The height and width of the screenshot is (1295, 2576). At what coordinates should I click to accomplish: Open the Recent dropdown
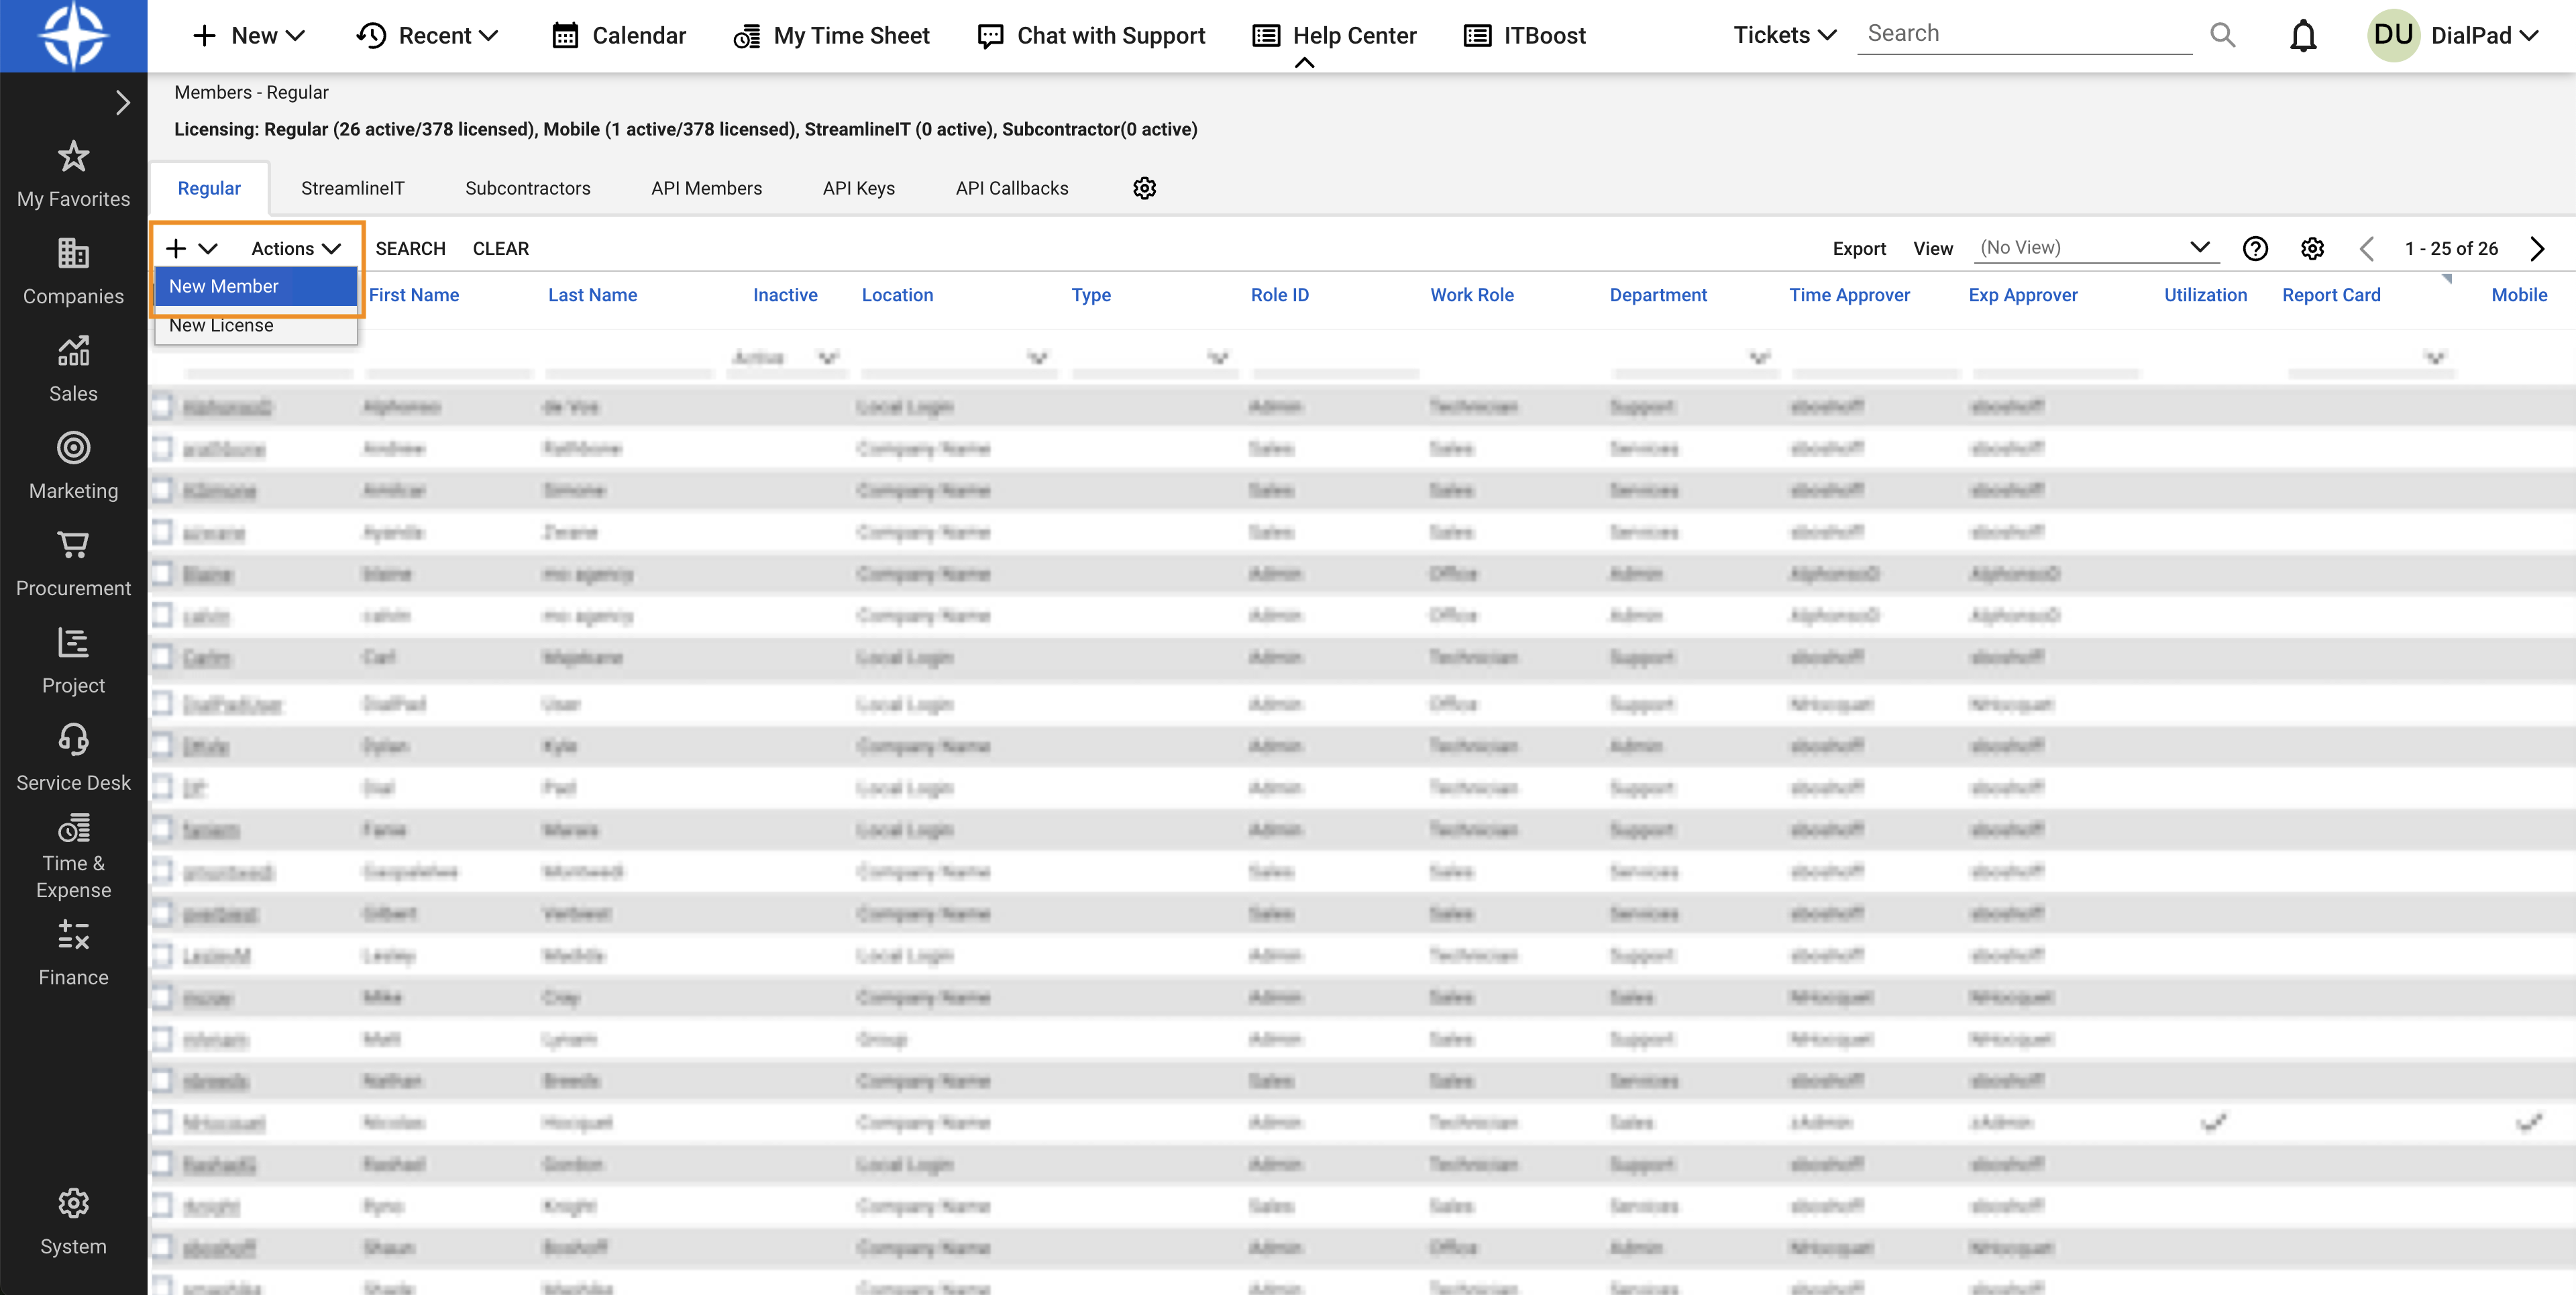tap(427, 36)
